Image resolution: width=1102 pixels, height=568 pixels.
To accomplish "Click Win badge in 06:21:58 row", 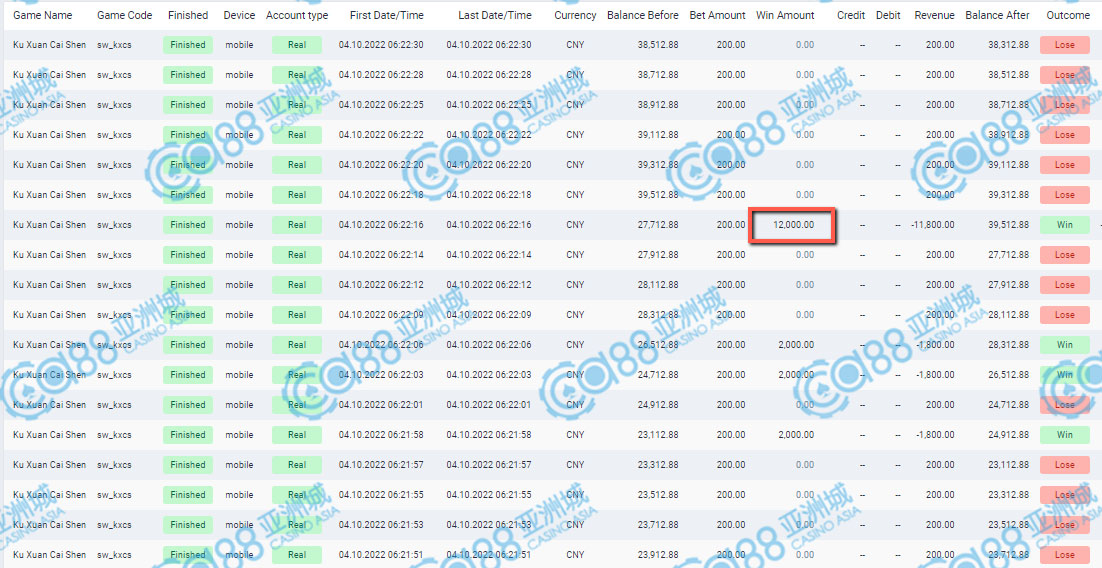I will (1065, 435).
